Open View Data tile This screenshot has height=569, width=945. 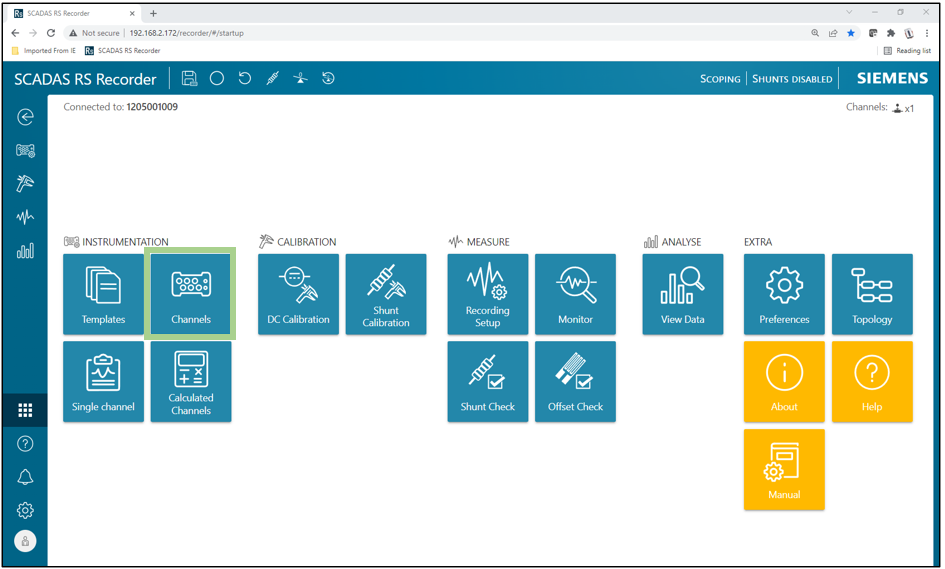(683, 294)
